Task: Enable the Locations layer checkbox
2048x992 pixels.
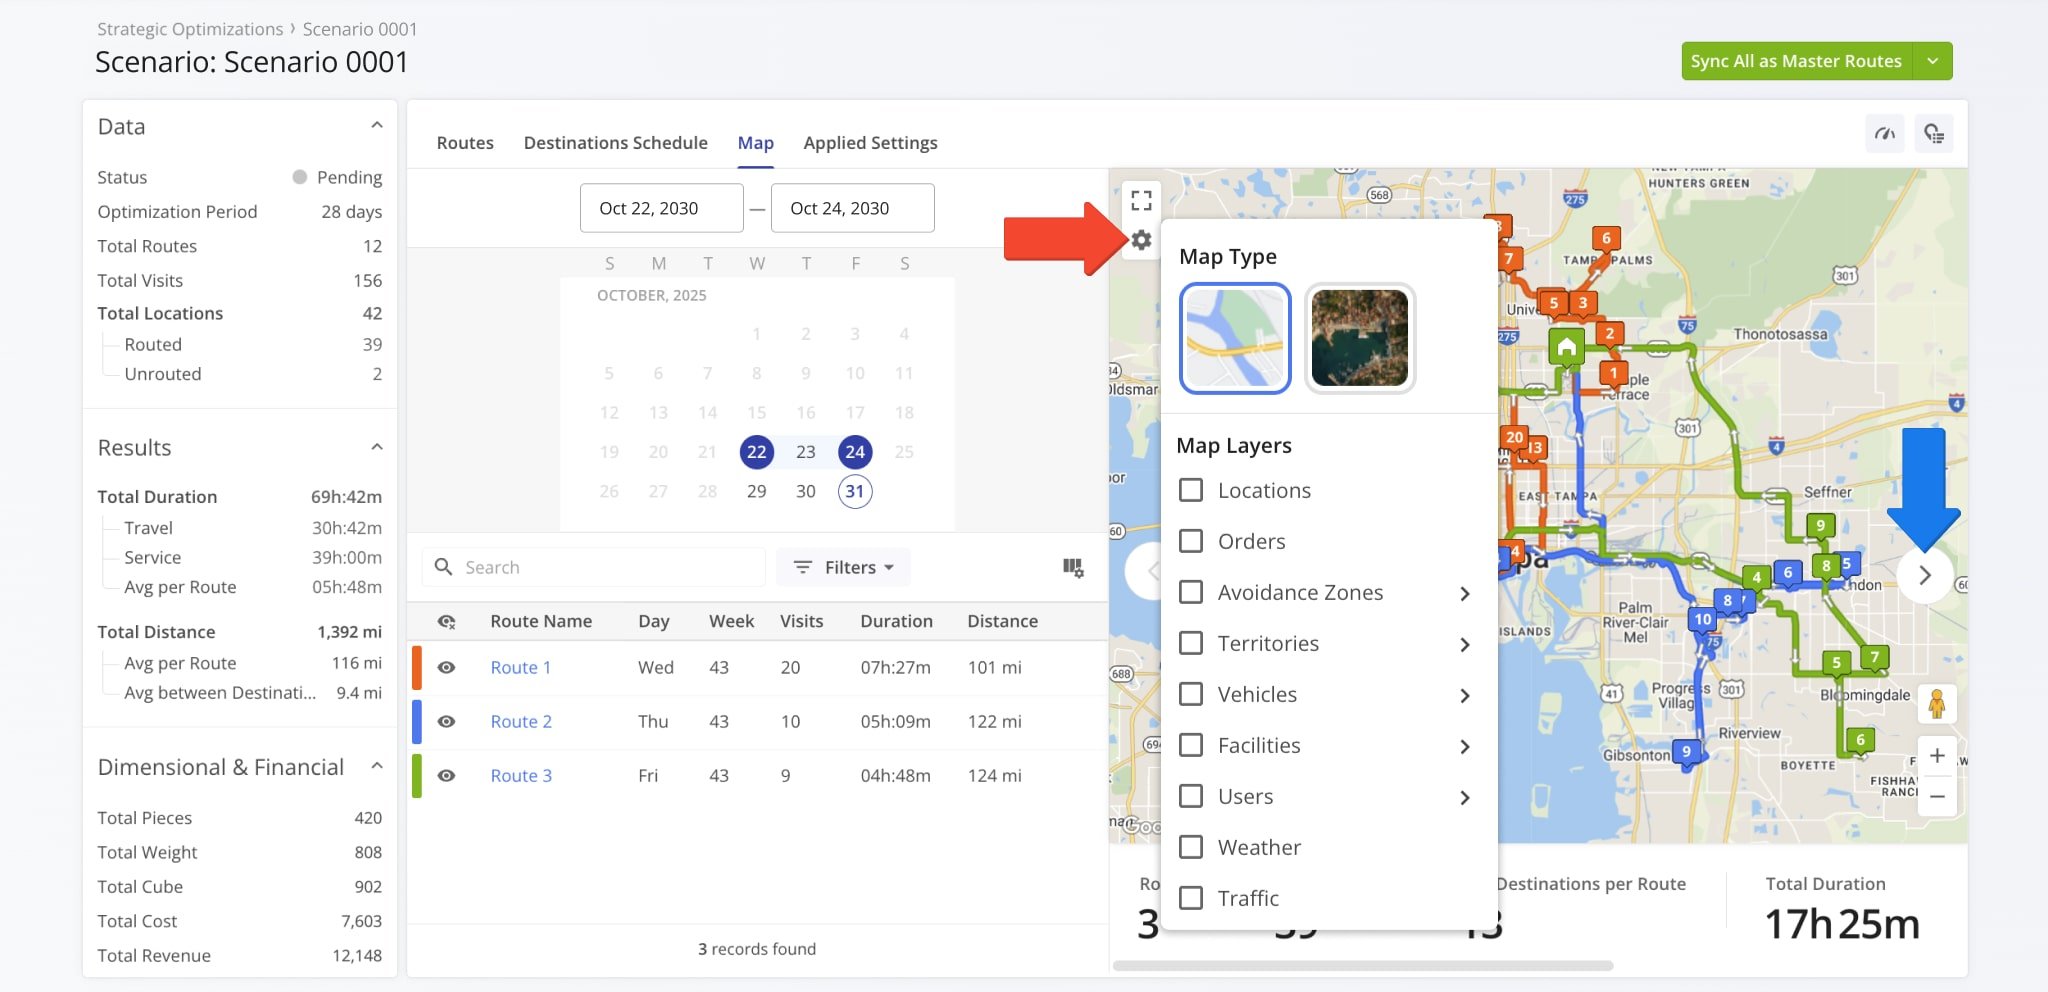Action: 1191,490
